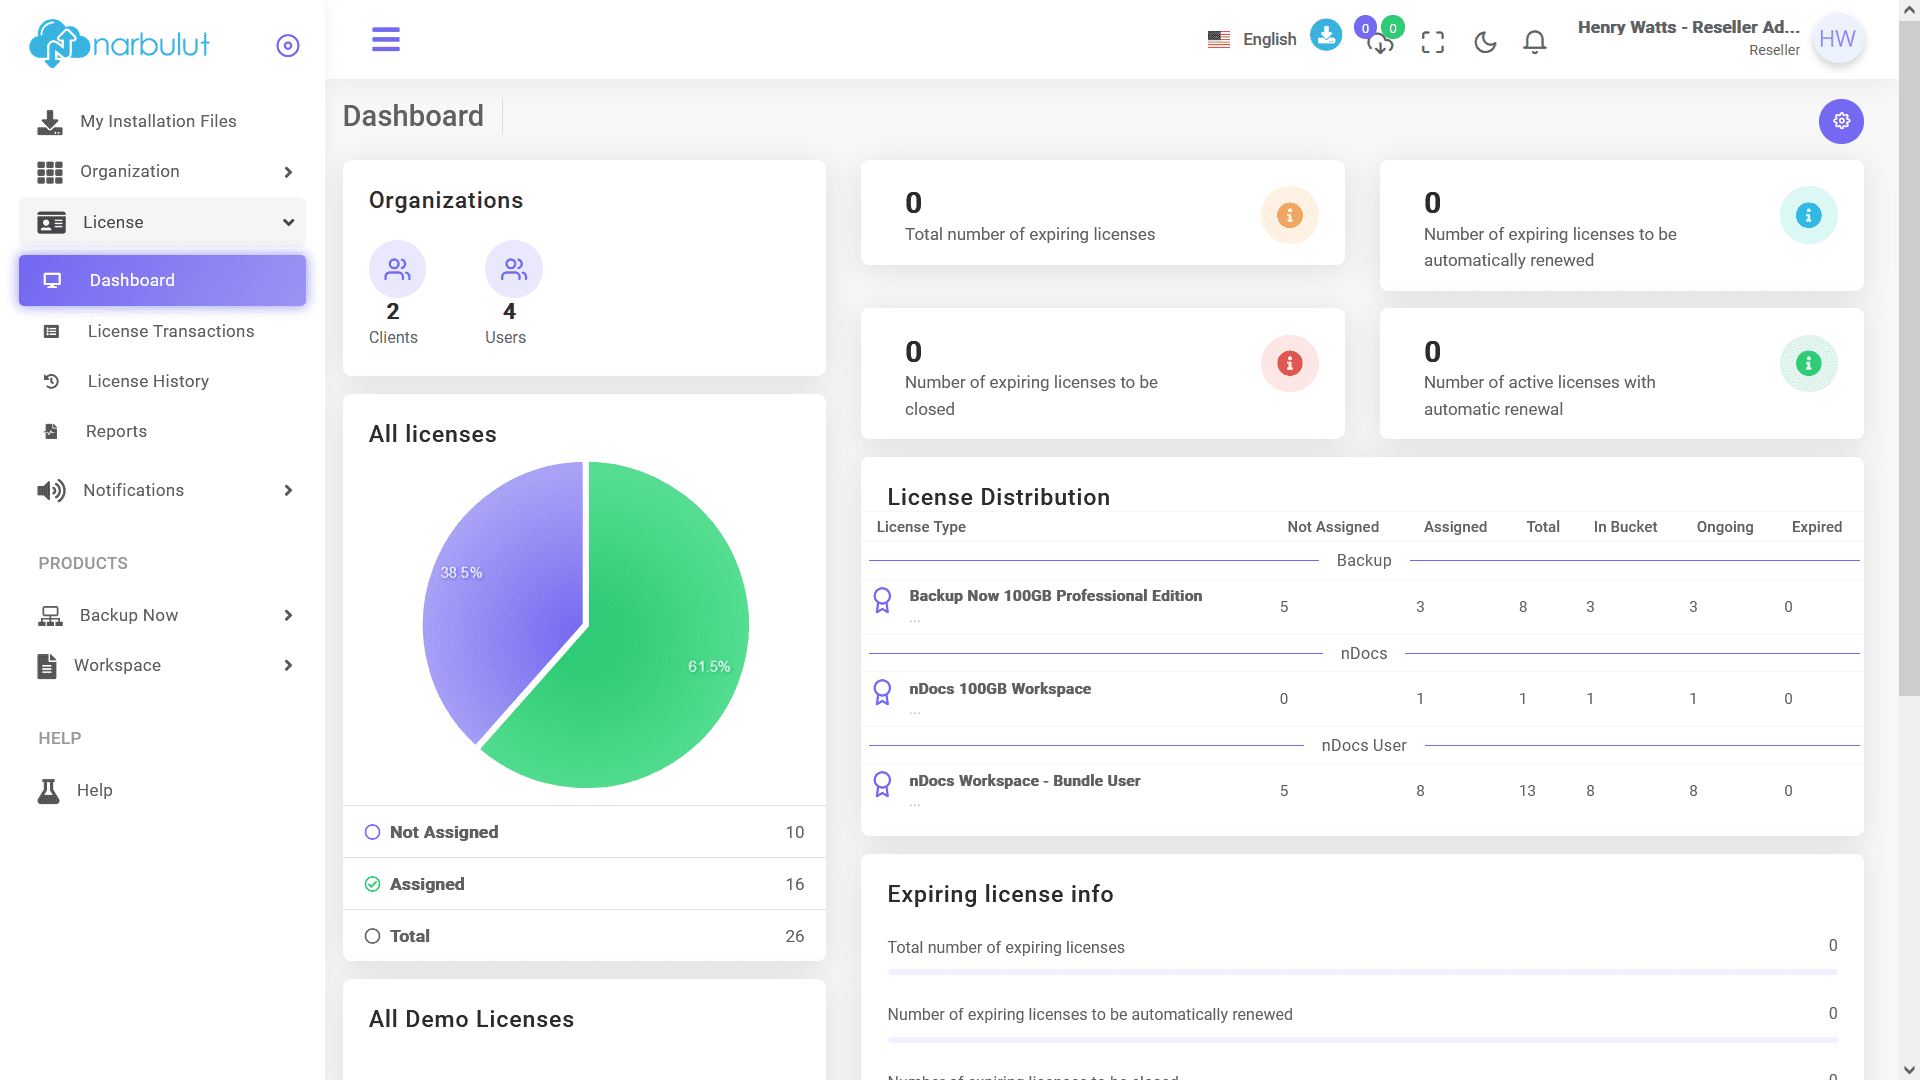
Task: Click the License History clock icon
Action: click(52, 381)
